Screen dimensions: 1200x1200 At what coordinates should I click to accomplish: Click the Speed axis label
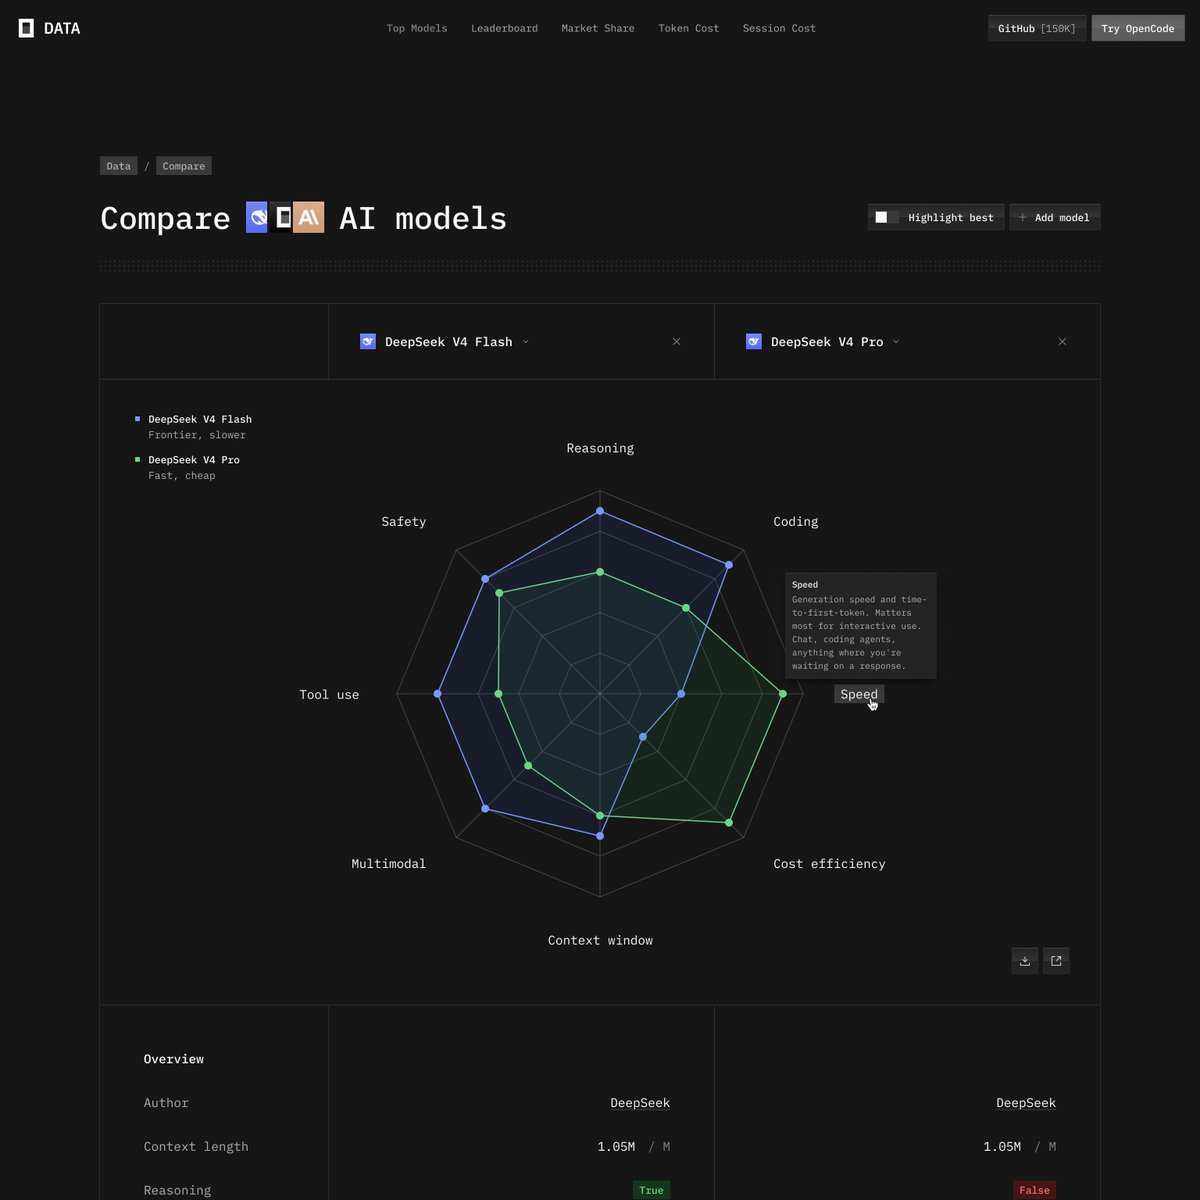[x=859, y=694]
